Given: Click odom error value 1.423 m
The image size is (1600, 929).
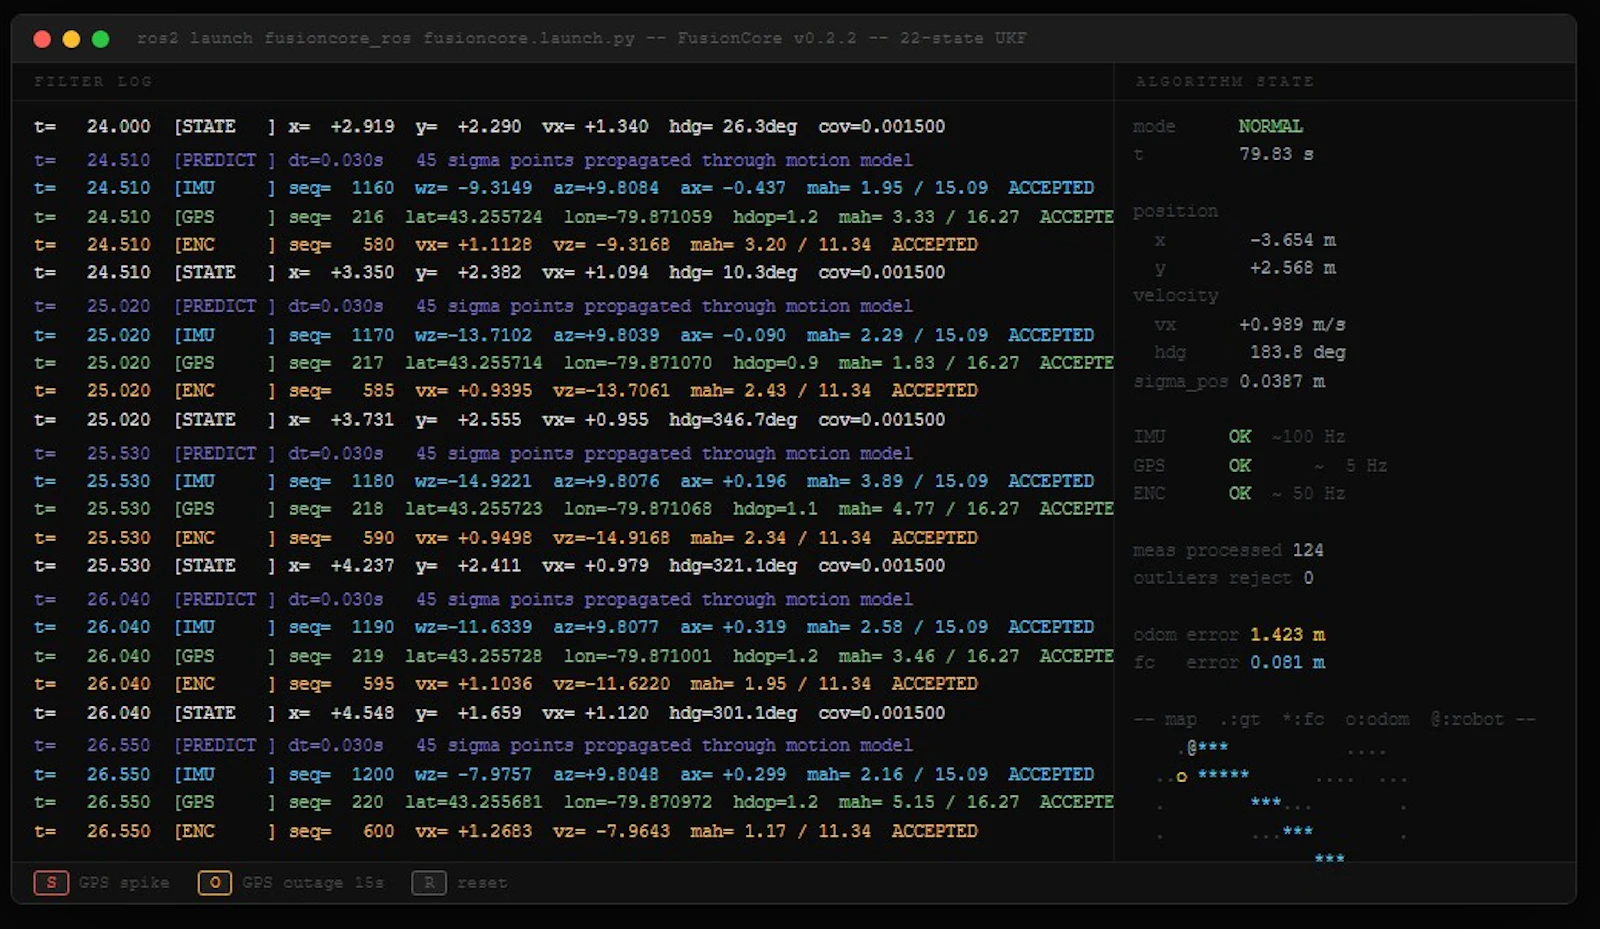Looking at the screenshot, I should point(1288,636).
